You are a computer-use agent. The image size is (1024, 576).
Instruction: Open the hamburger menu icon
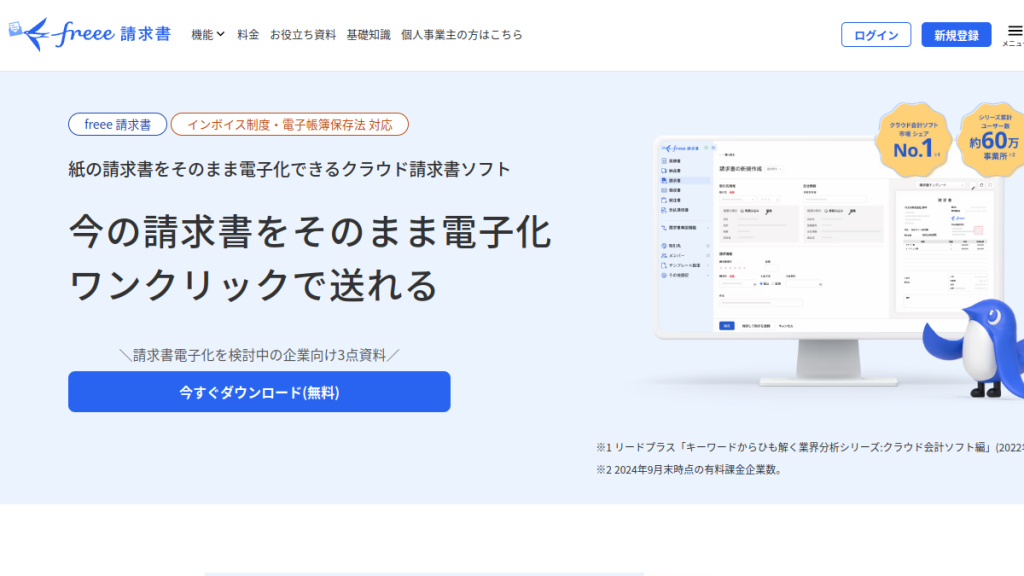1015,34
